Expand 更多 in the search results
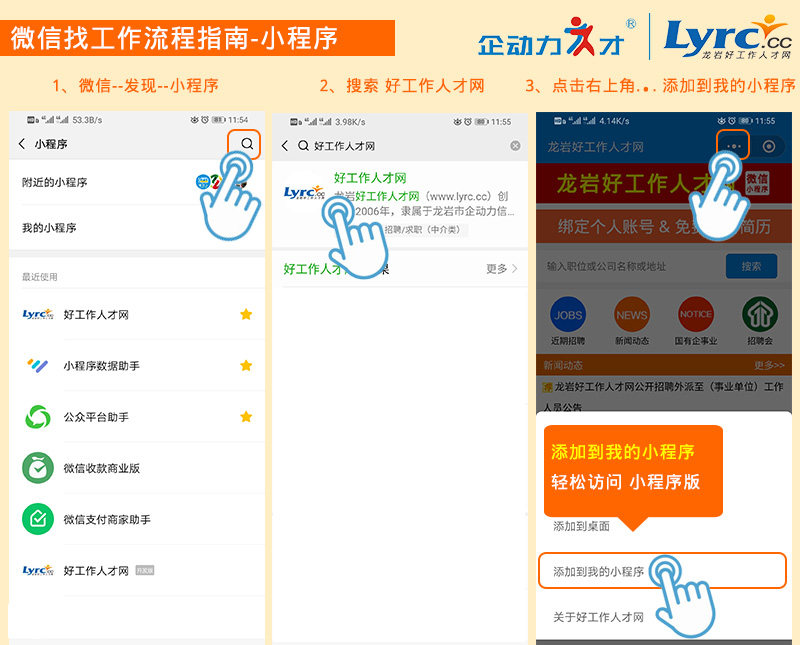Screen dimensions: 800x645 (x=501, y=269)
